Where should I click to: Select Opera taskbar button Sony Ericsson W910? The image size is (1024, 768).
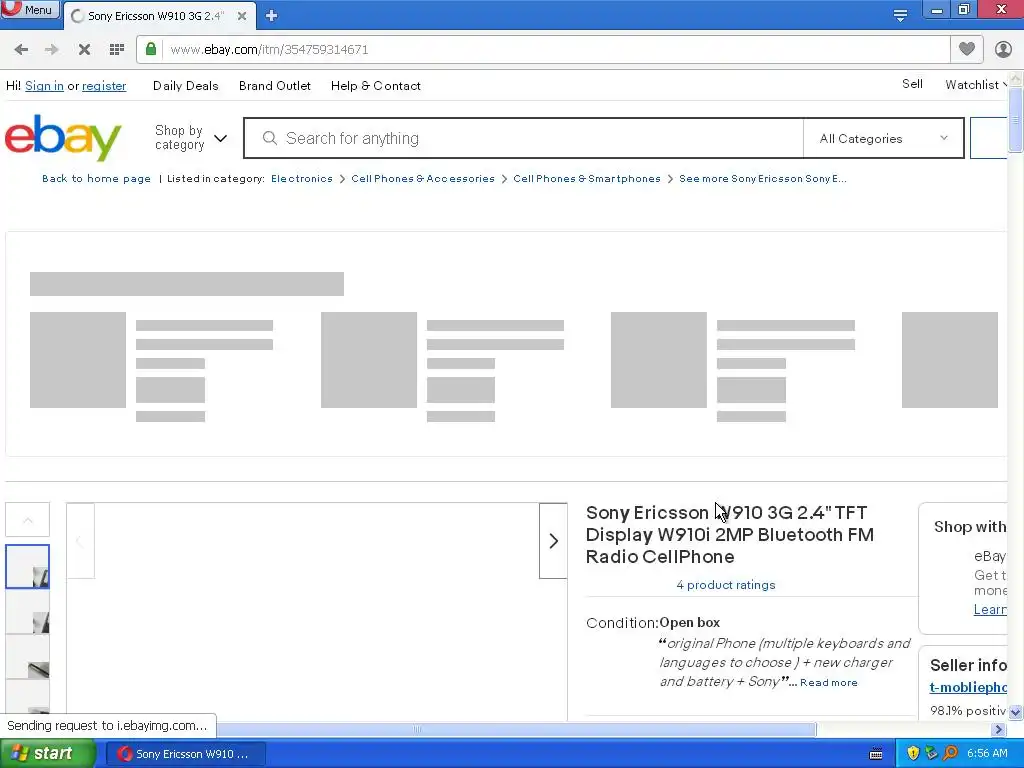tap(185, 754)
